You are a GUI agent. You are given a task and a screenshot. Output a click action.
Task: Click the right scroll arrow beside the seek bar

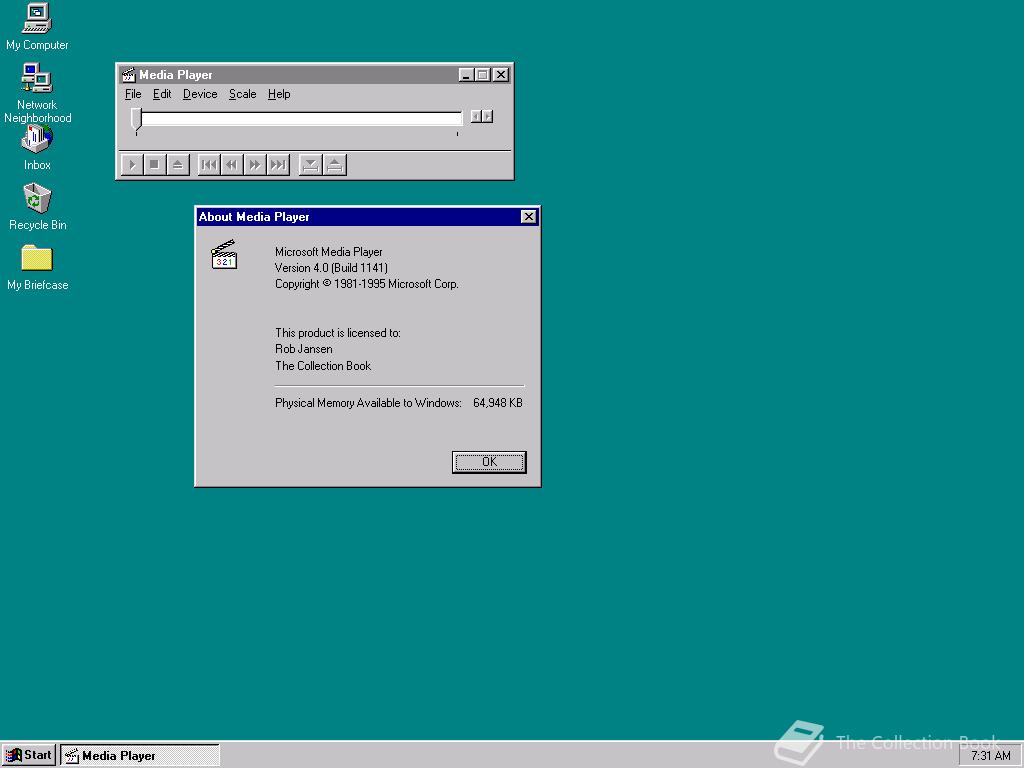coord(488,116)
